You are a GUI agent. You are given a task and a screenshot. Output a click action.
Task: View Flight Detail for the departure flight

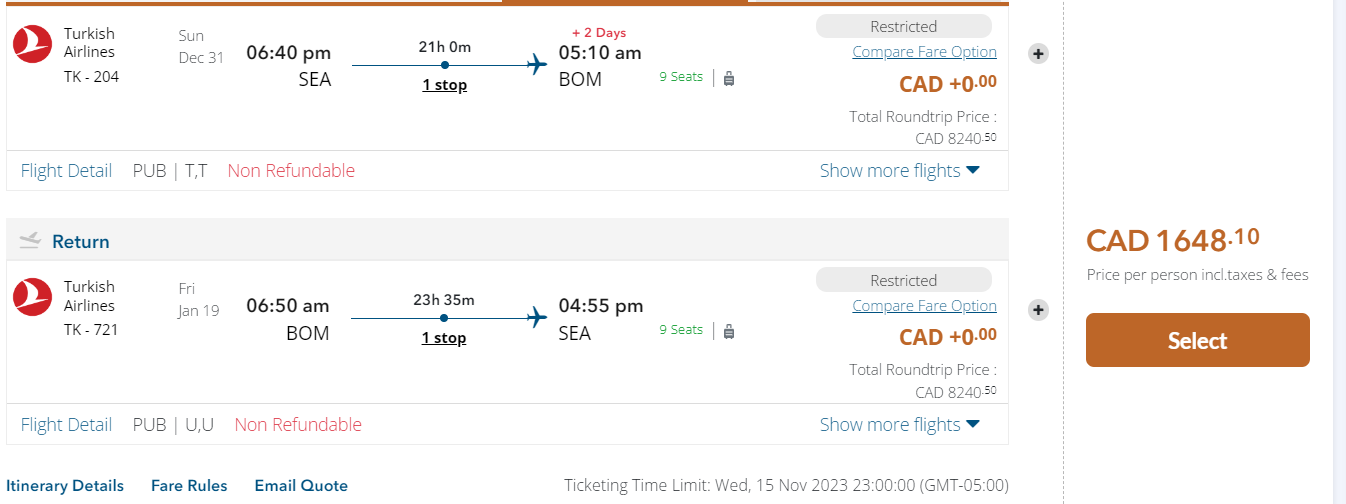pyautogui.click(x=66, y=171)
